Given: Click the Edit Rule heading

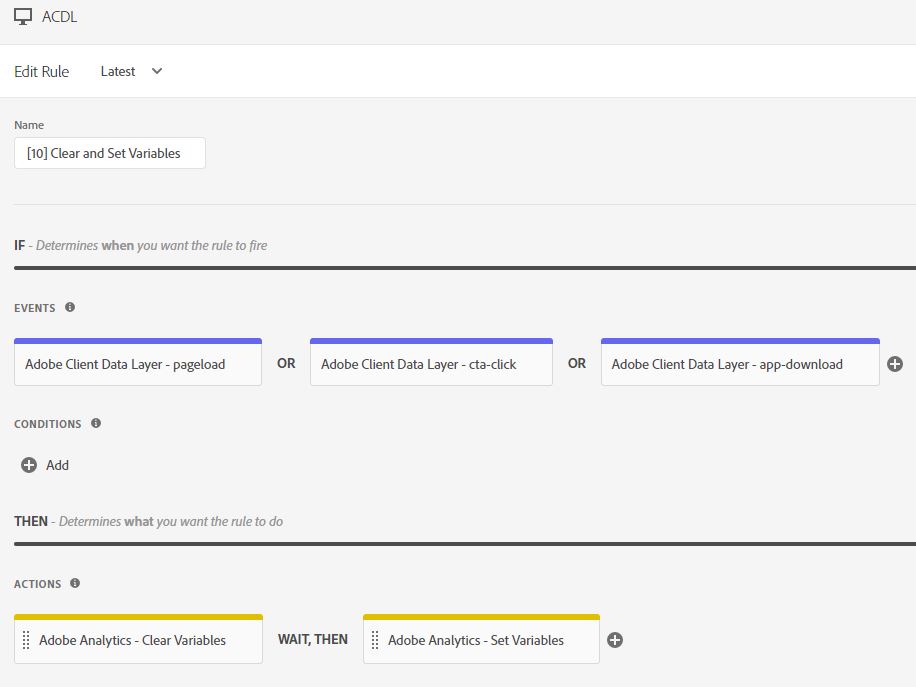Looking at the screenshot, I should click(x=42, y=71).
